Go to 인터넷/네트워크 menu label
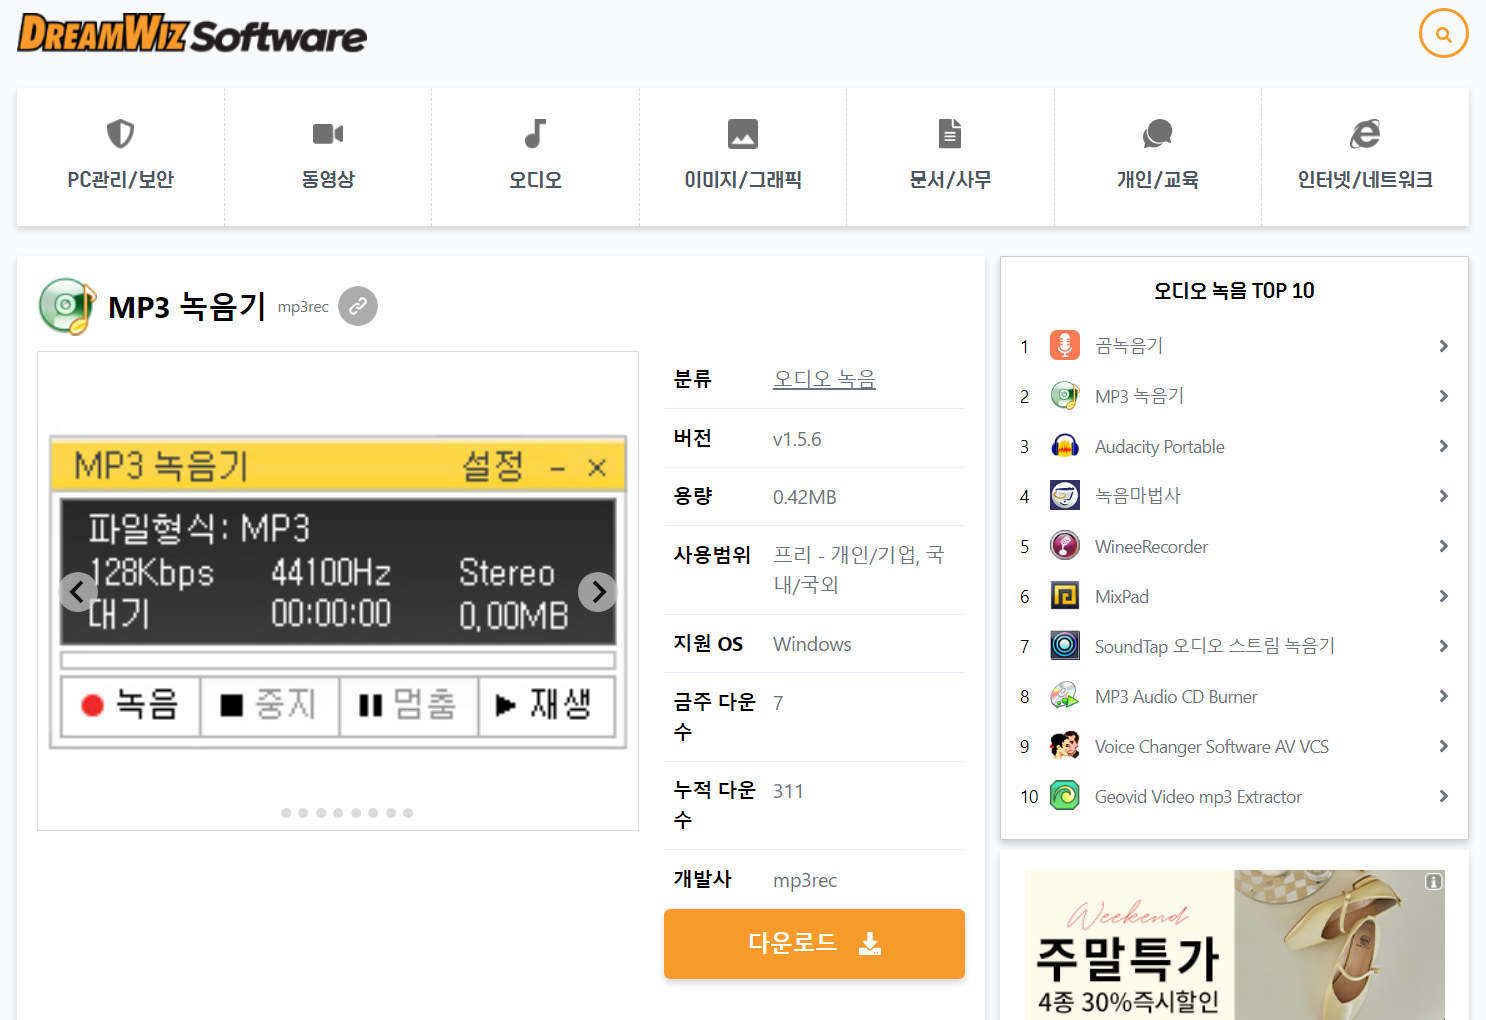The height and width of the screenshot is (1020, 1486). tap(1365, 180)
